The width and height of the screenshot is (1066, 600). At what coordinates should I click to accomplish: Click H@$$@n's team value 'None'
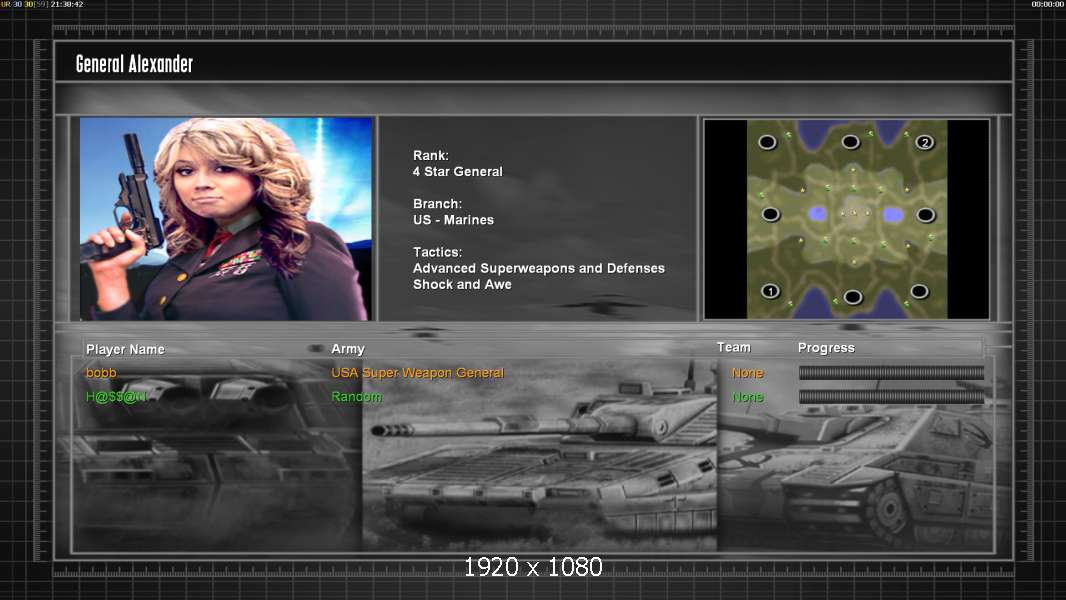pyautogui.click(x=747, y=397)
